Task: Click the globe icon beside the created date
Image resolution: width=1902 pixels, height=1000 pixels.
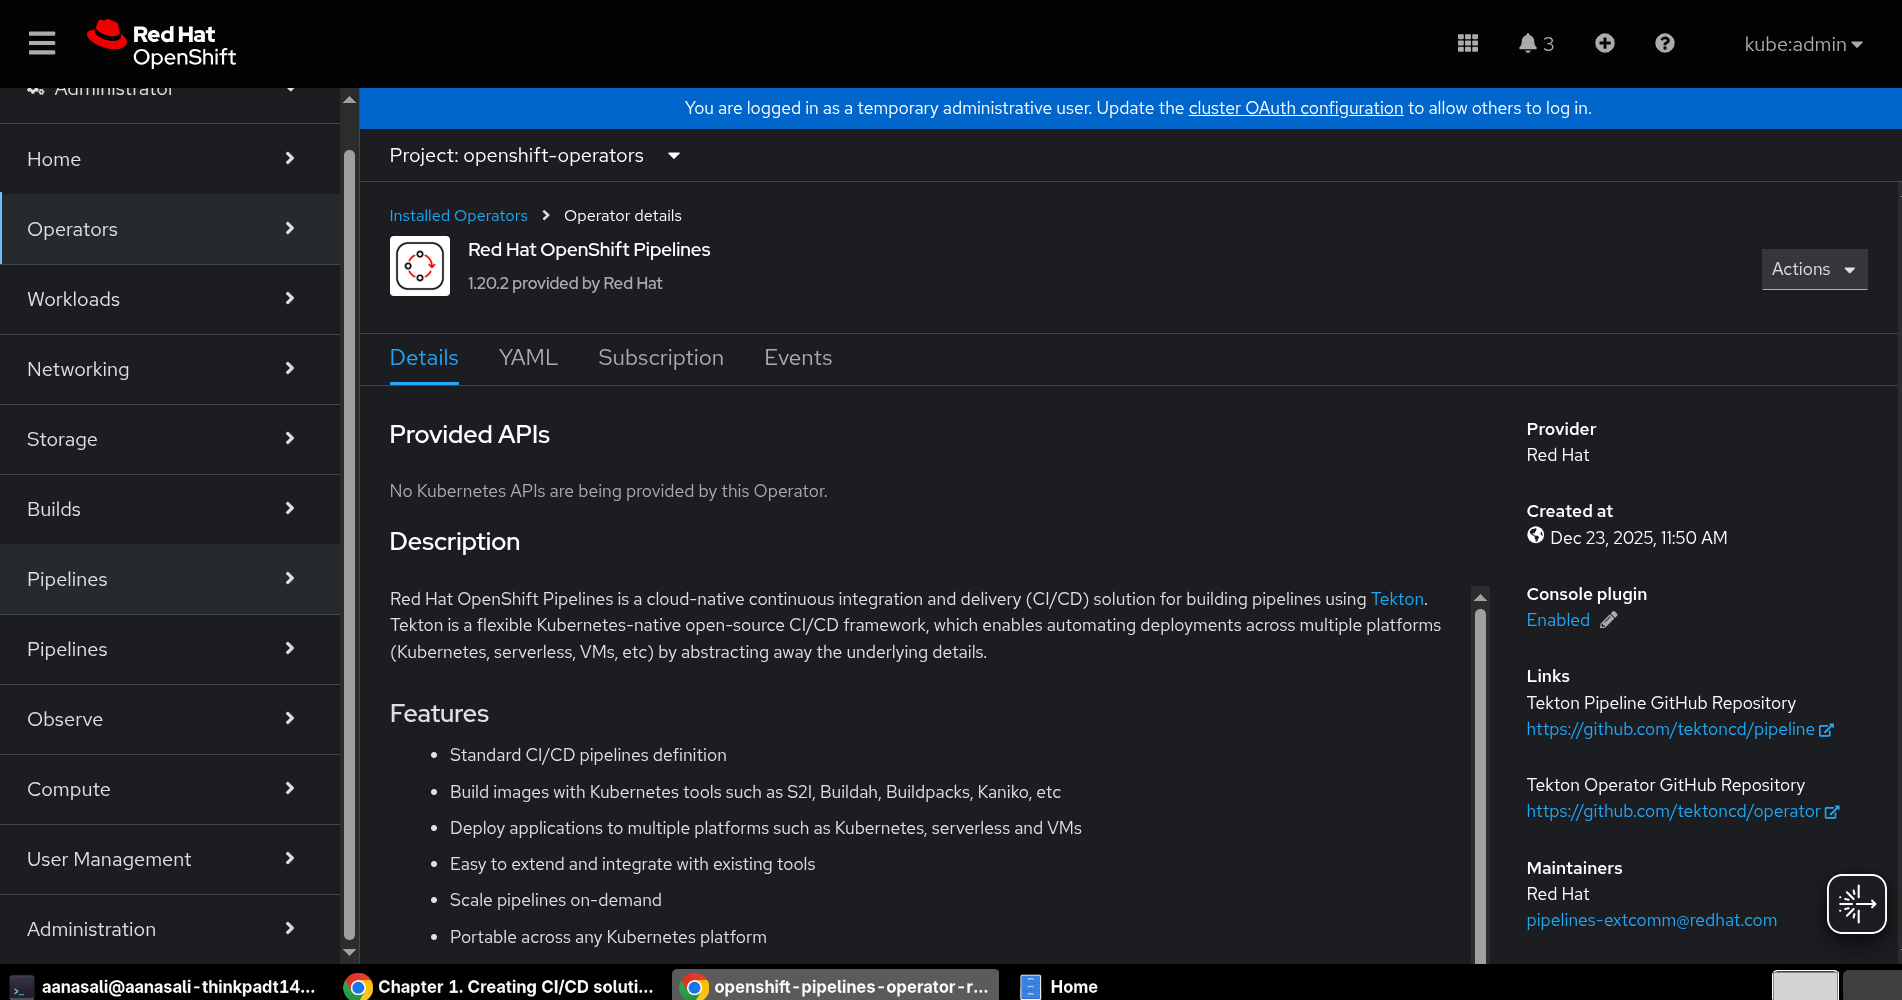Action: tap(1536, 536)
